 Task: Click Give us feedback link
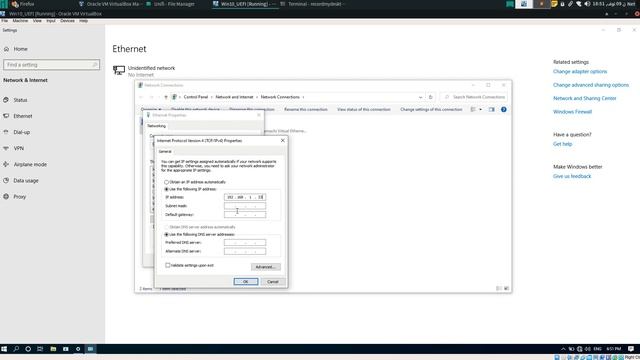coord(572,176)
